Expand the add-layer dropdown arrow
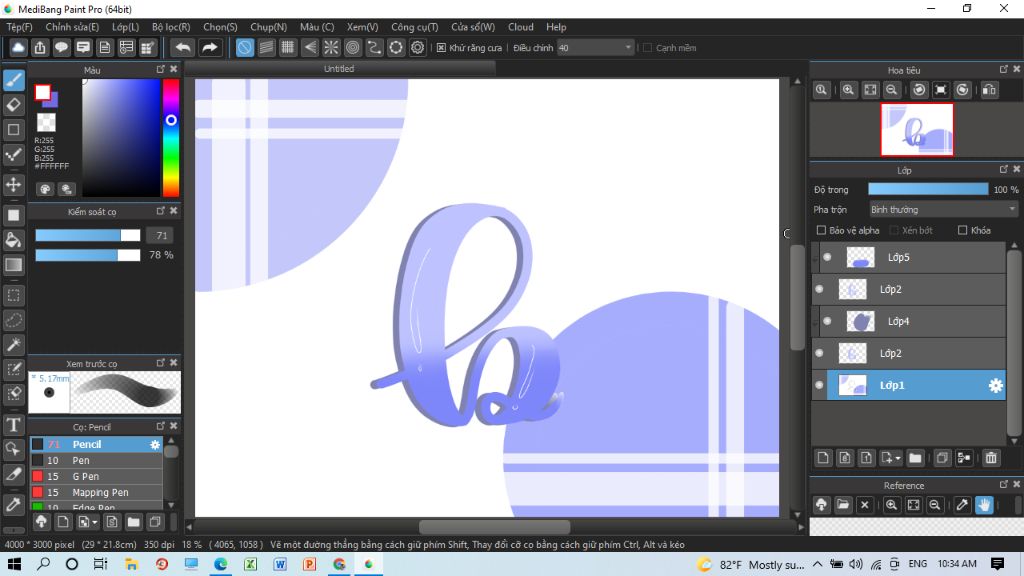Viewport: 1024px width, 576px height. pos(899,458)
